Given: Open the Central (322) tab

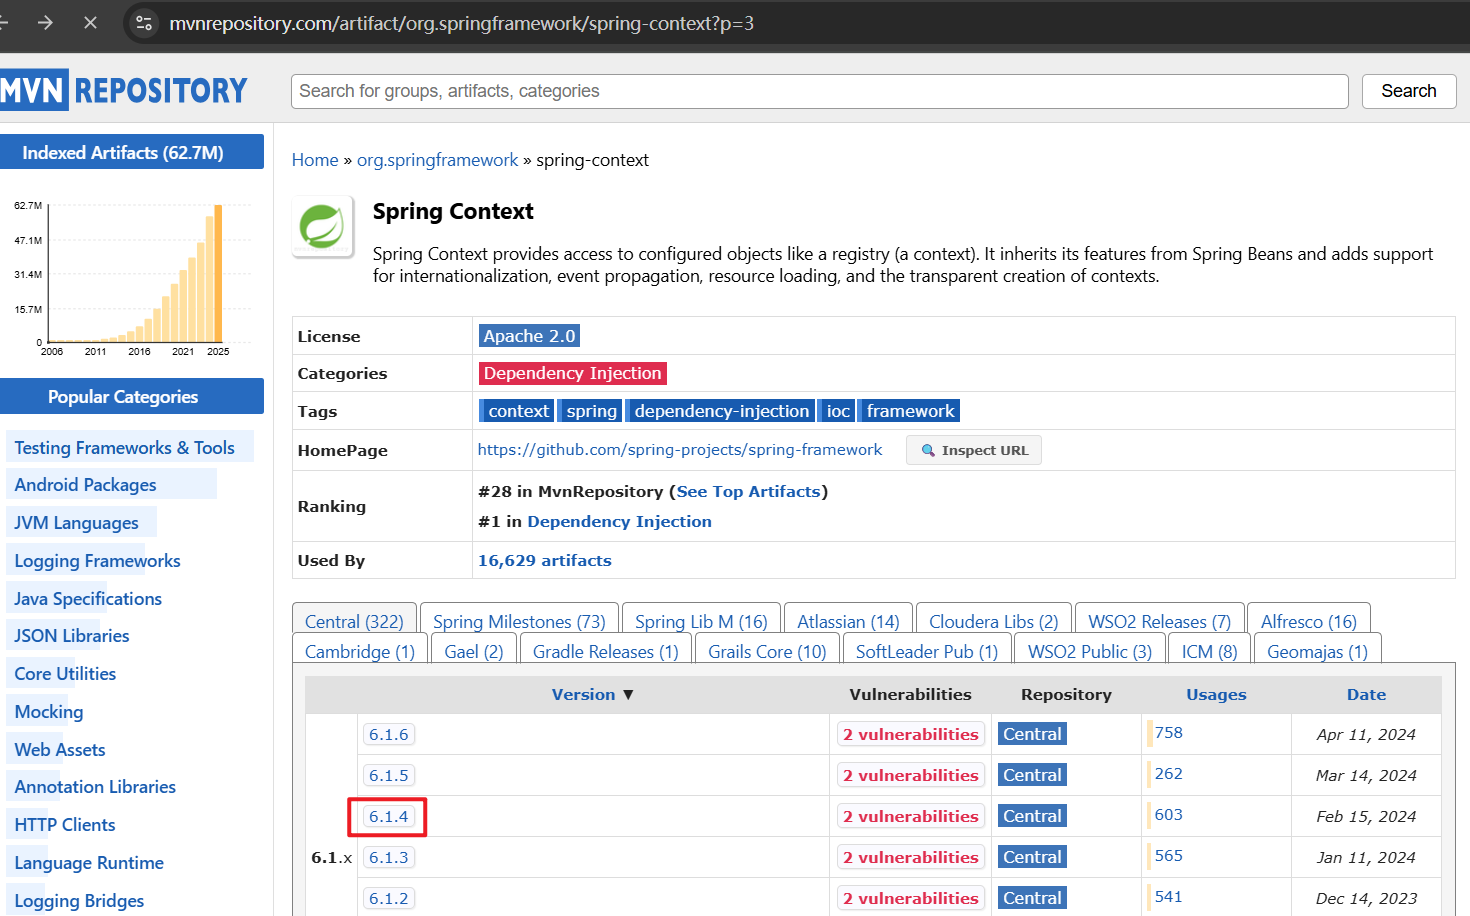Looking at the screenshot, I should [x=354, y=621].
